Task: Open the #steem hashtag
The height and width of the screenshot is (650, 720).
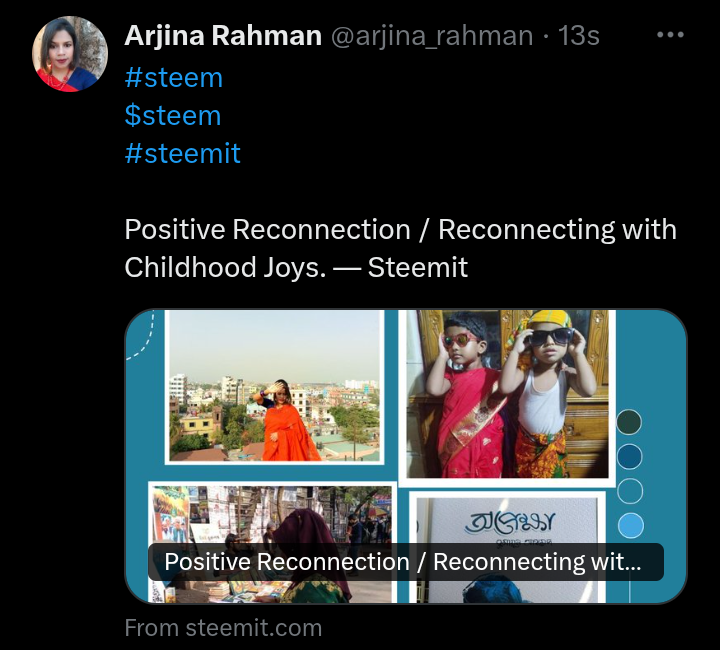Action: [x=174, y=78]
